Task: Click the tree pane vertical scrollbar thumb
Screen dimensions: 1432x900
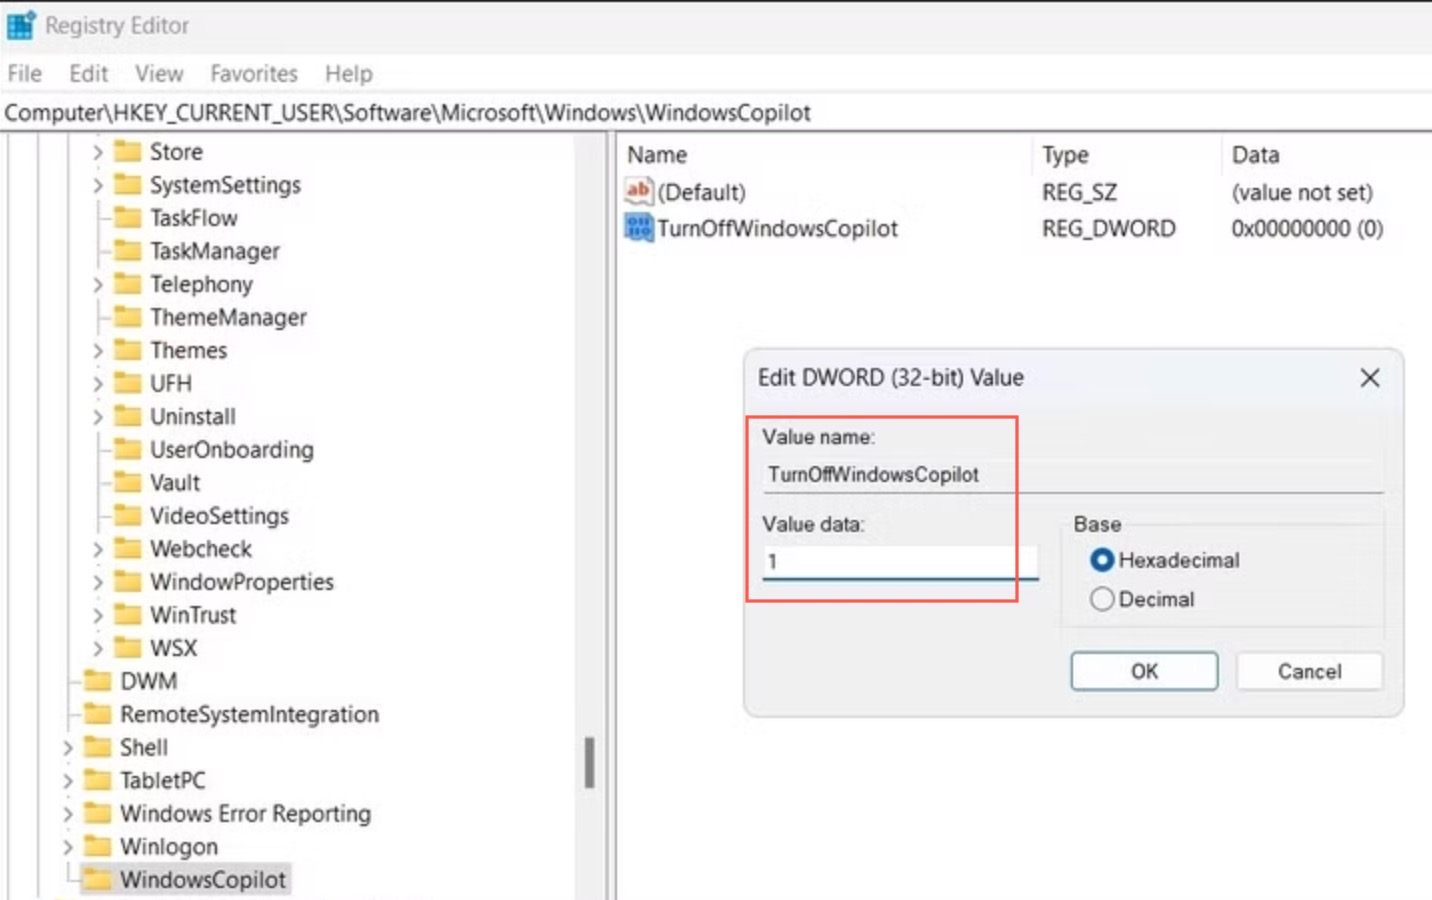Action: [x=589, y=763]
